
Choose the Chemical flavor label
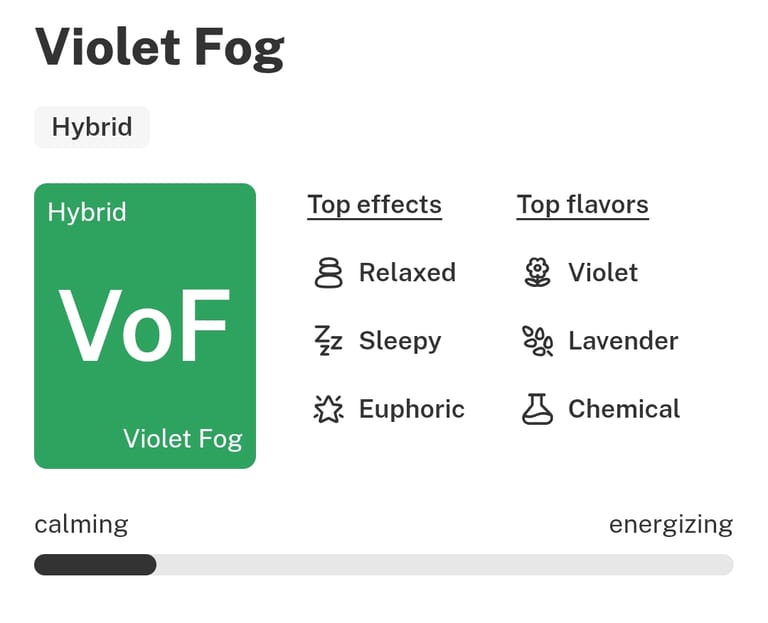click(x=624, y=409)
